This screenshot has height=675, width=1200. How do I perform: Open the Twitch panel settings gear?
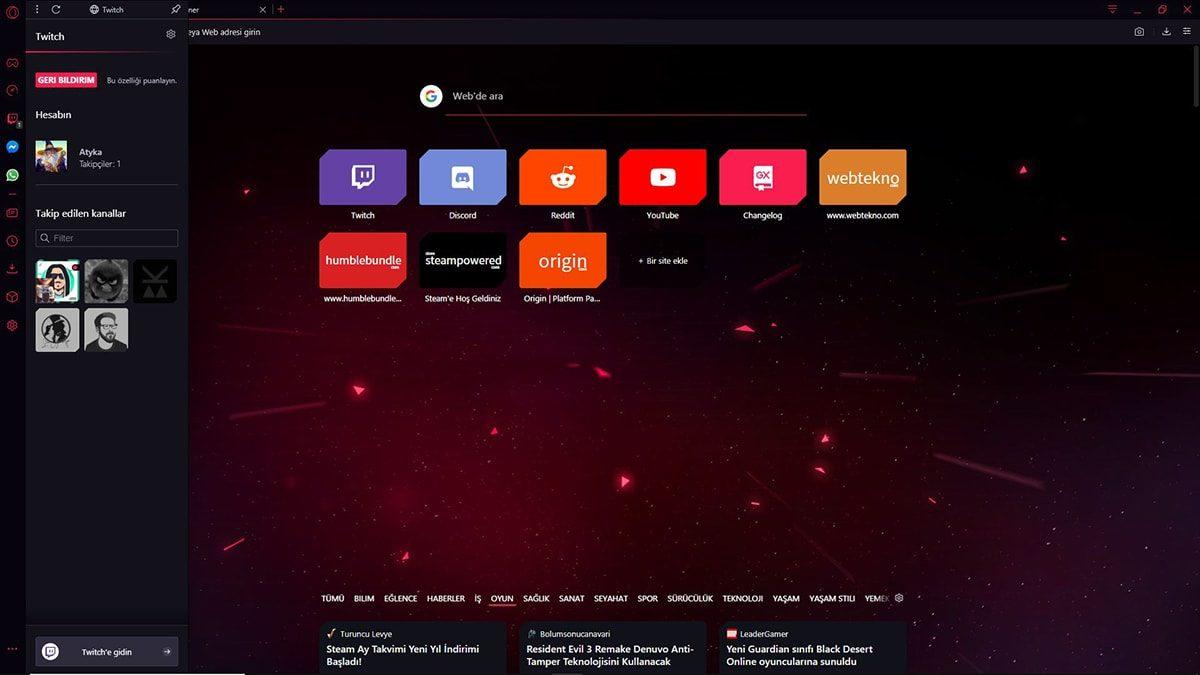170,34
